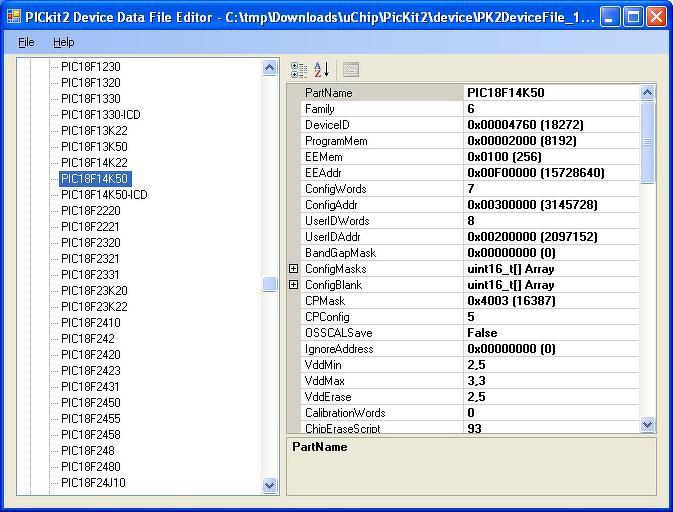The image size is (673, 512).
Task: Switch property grid to Categorized view
Action: tap(299, 70)
